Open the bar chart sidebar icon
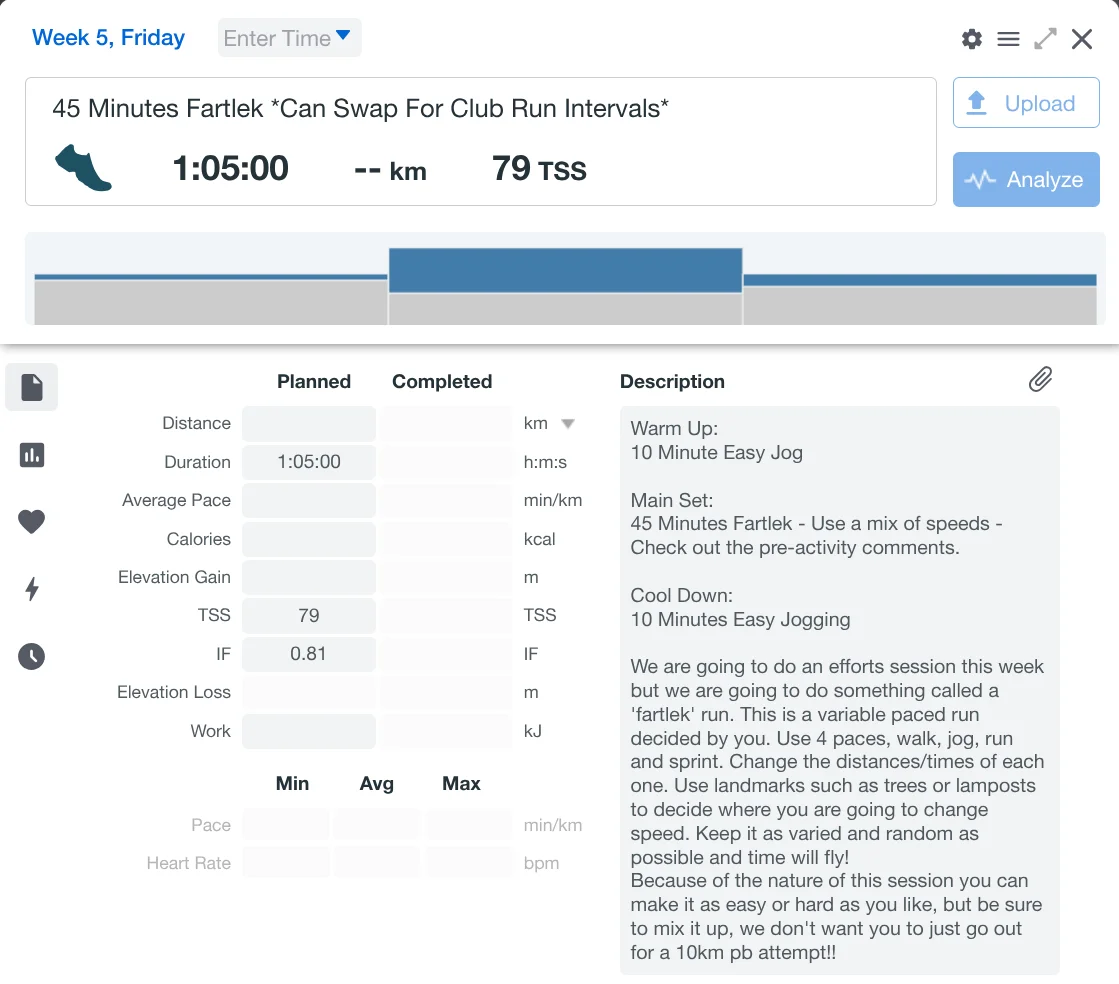Image resolution: width=1119 pixels, height=984 pixels. [32, 455]
